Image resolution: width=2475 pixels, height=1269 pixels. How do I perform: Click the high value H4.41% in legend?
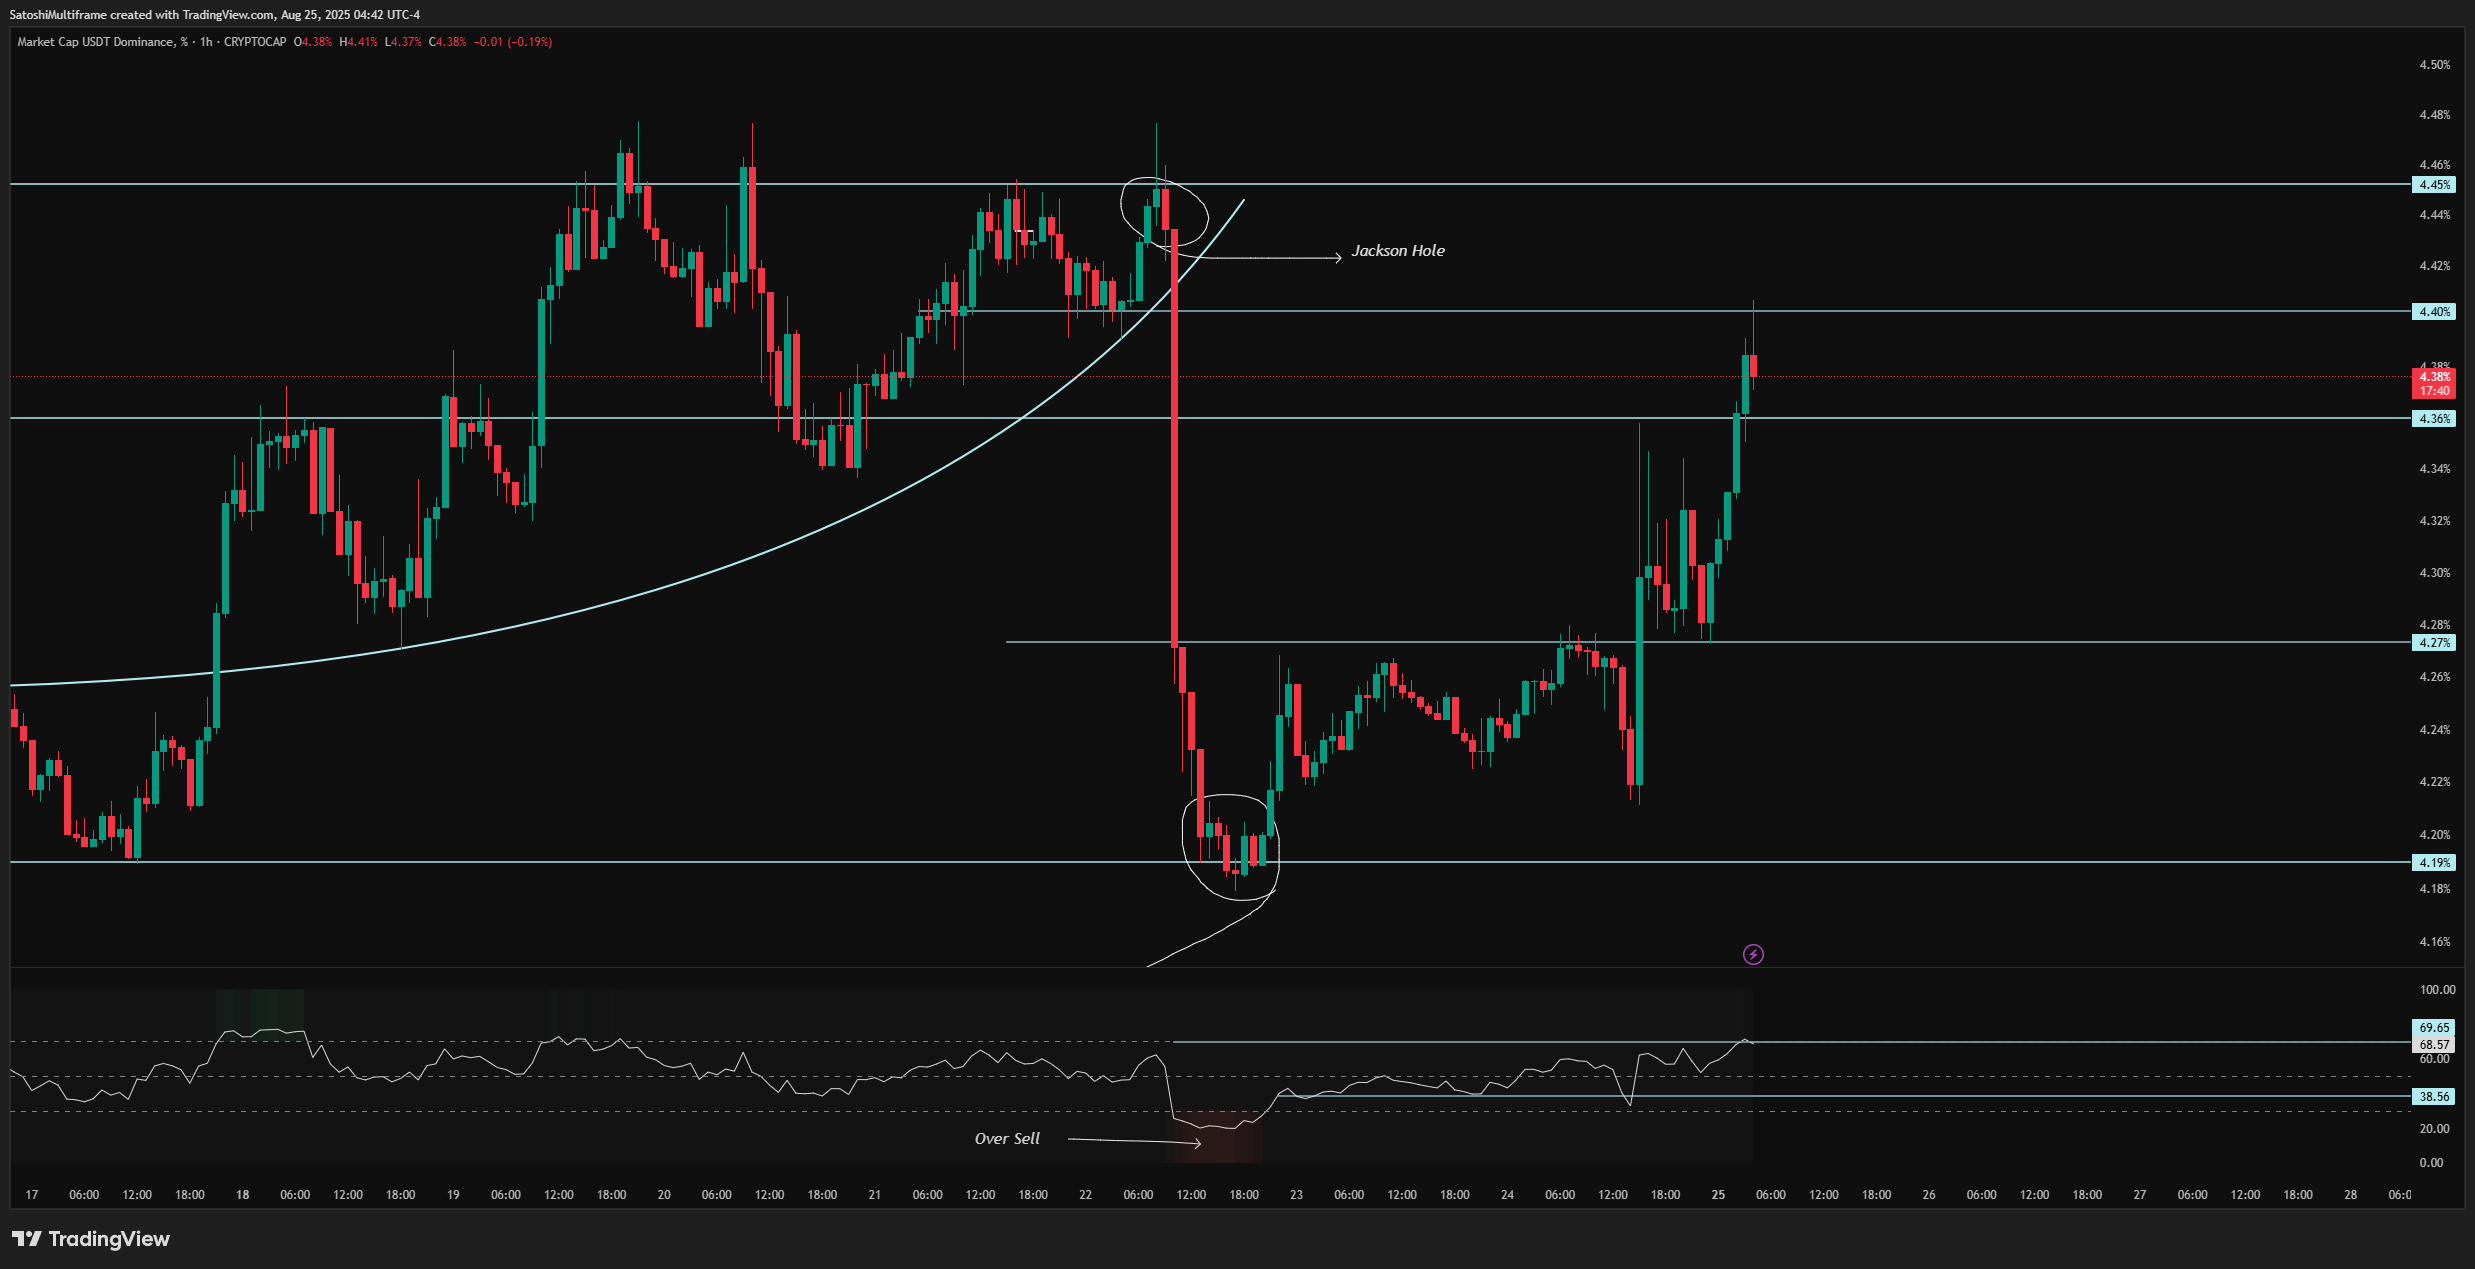359,42
